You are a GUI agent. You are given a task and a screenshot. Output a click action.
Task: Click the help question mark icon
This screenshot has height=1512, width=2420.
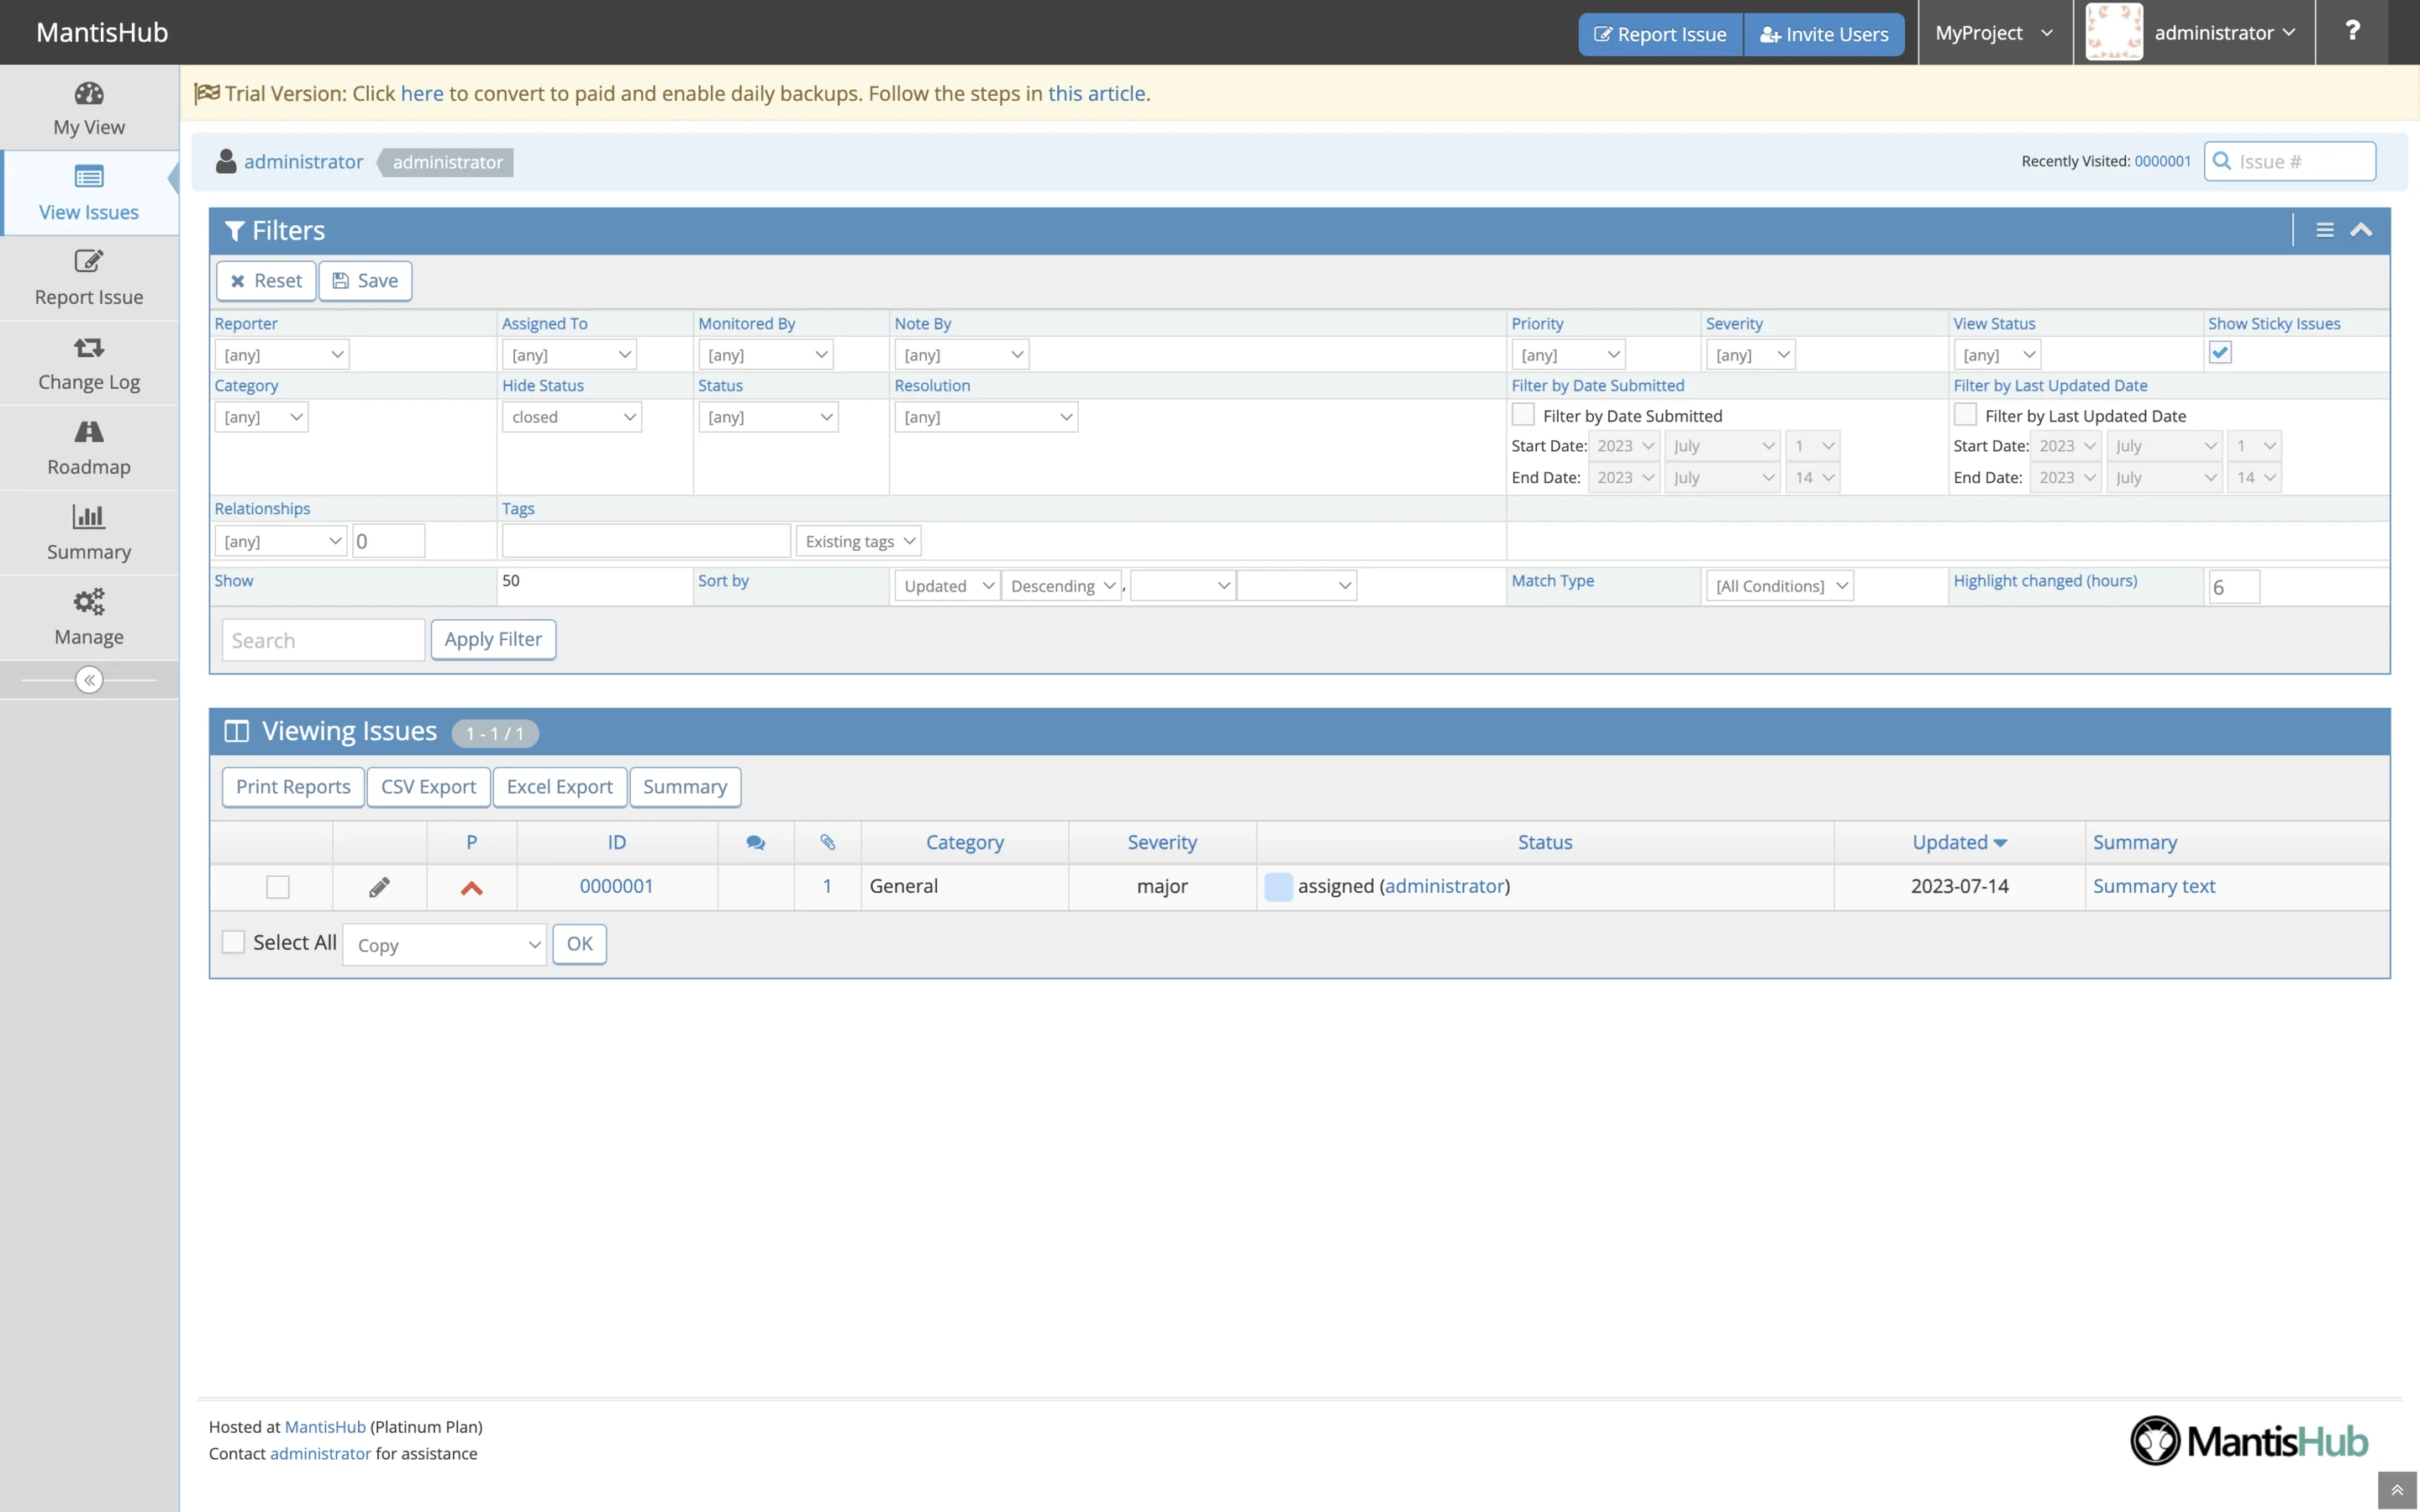[2352, 32]
